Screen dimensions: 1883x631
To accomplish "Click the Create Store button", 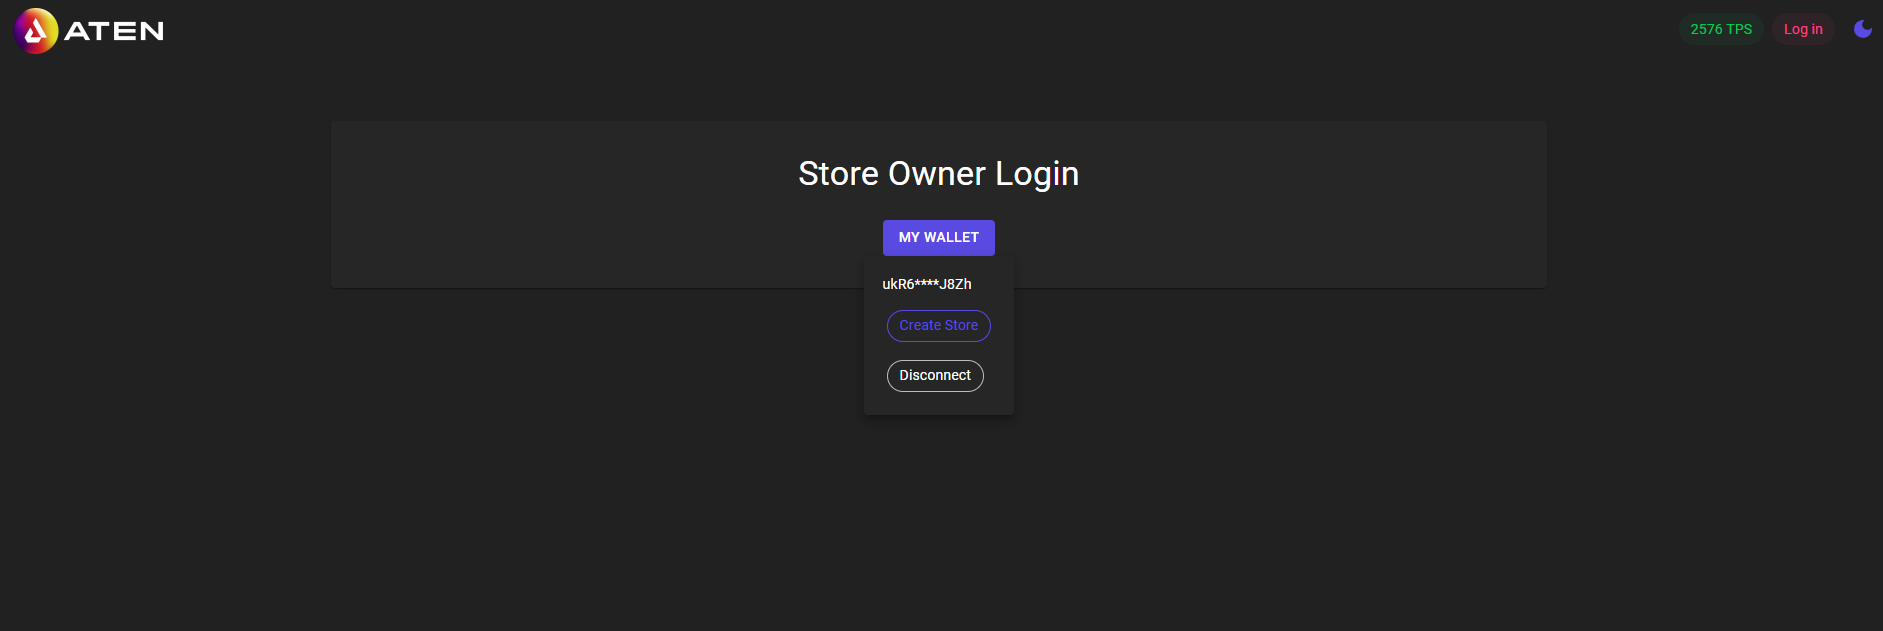I will click(938, 326).
